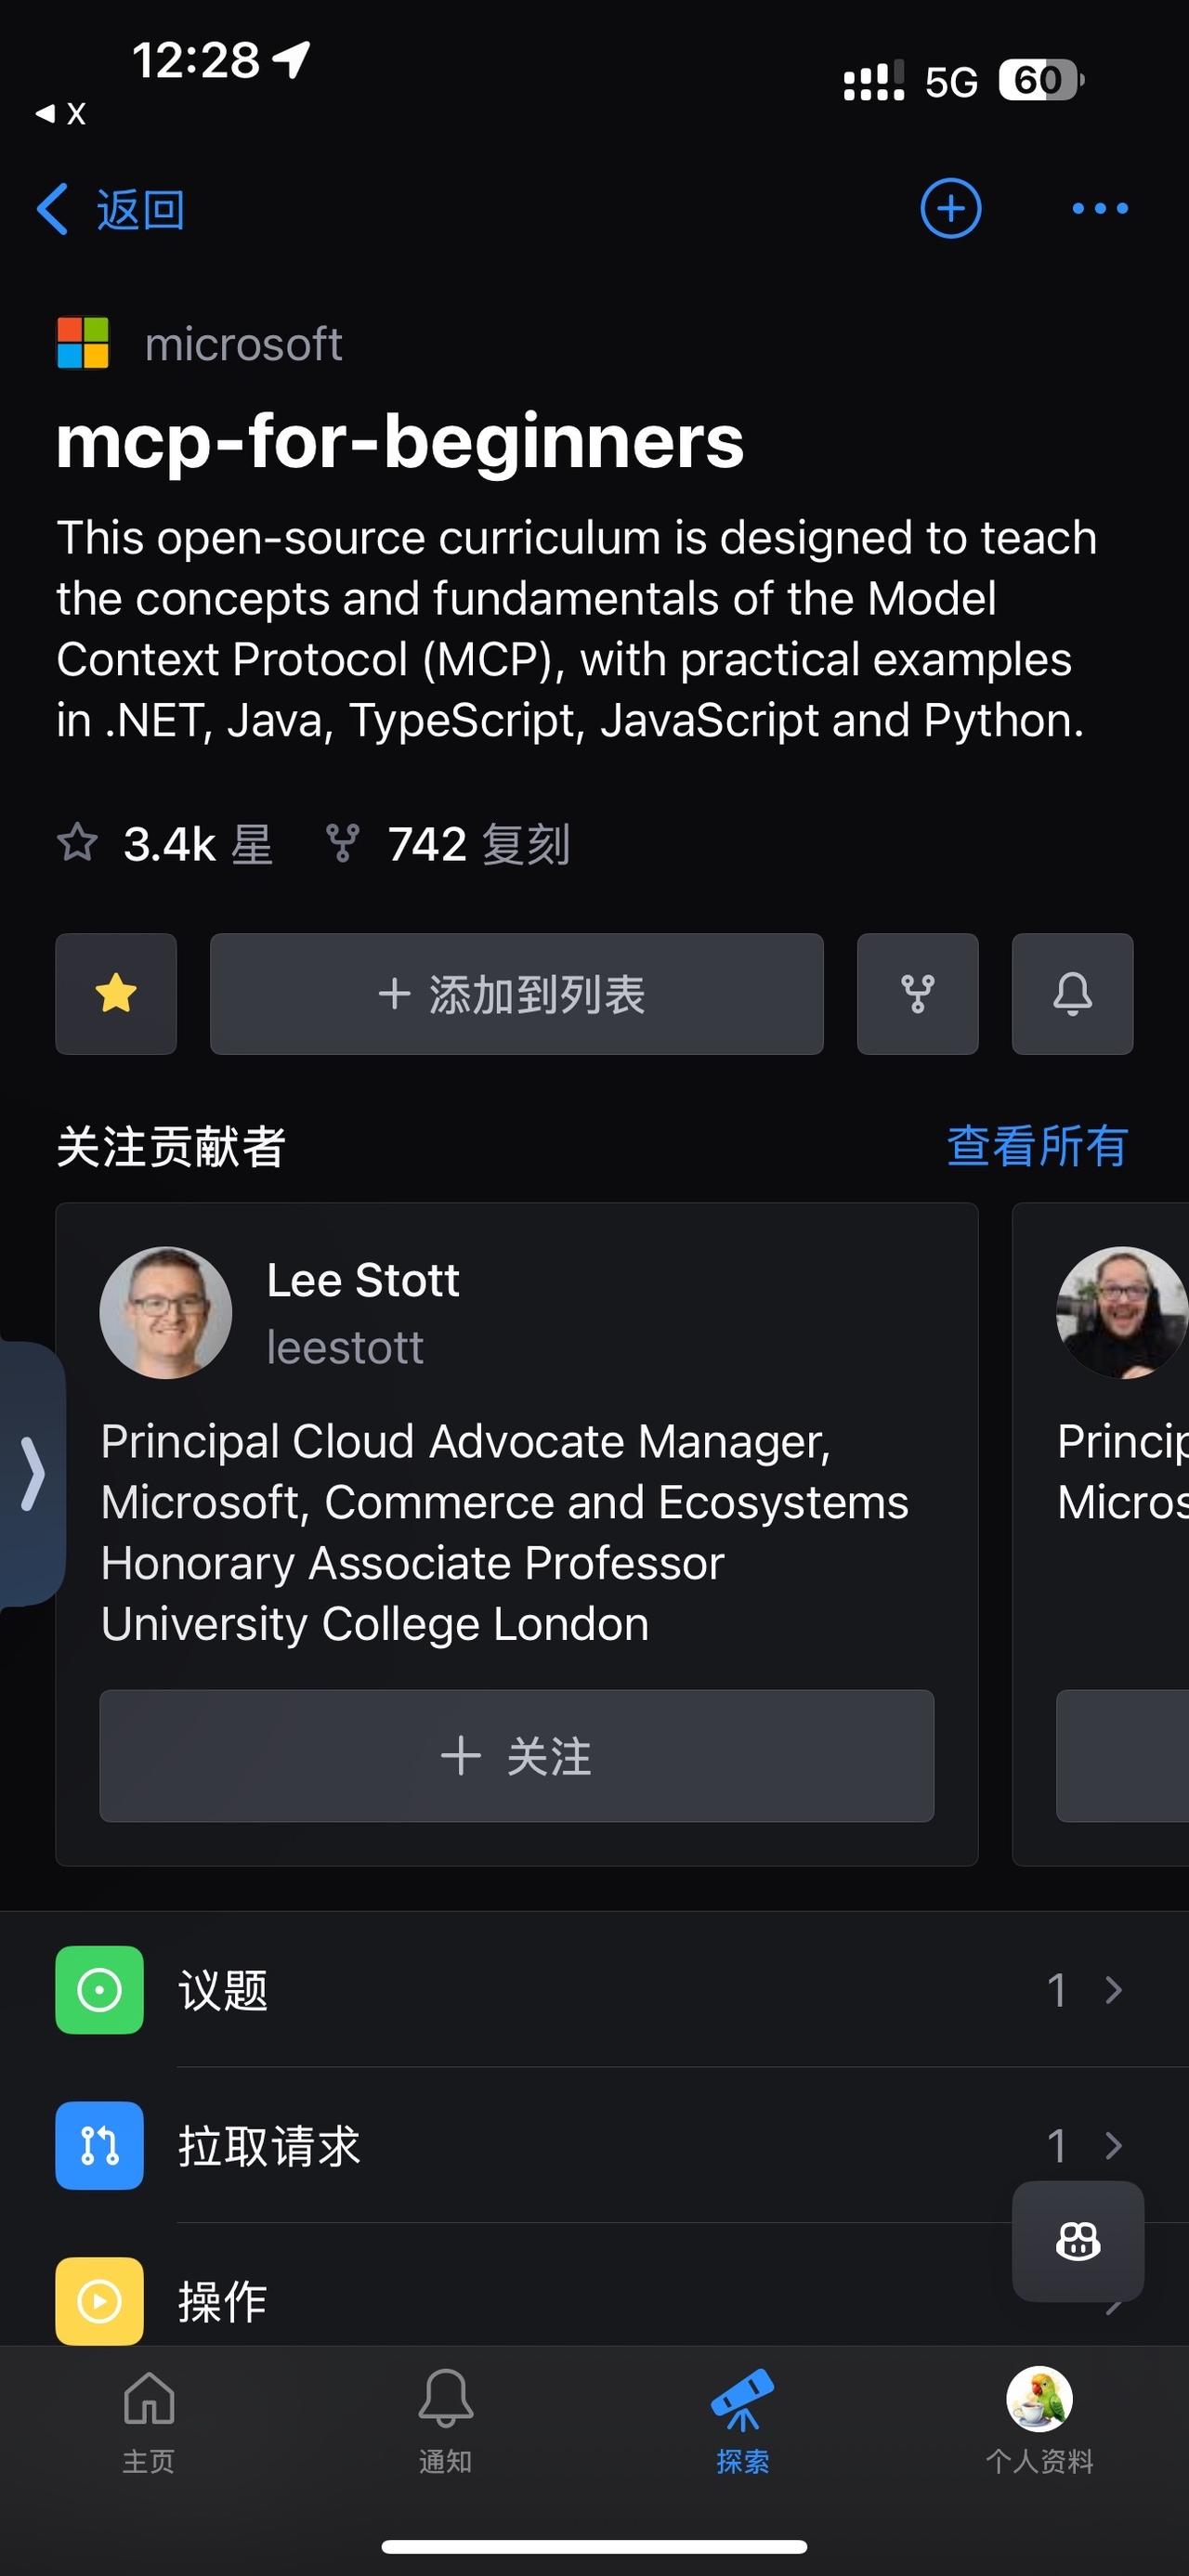Toggle the yellow star button
Image resolution: width=1189 pixels, height=2576 pixels.
(x=116, y=994)
